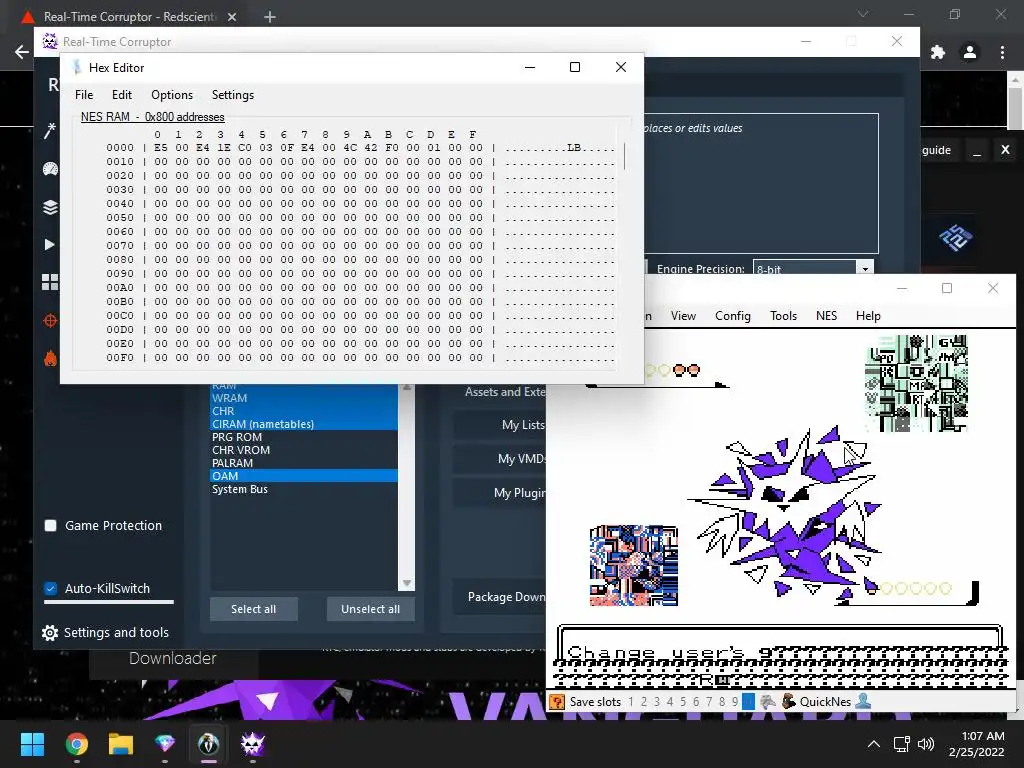Click the Package Downloader button
1024x768 pixels.
pyautogui.click(x=500, y=597)
